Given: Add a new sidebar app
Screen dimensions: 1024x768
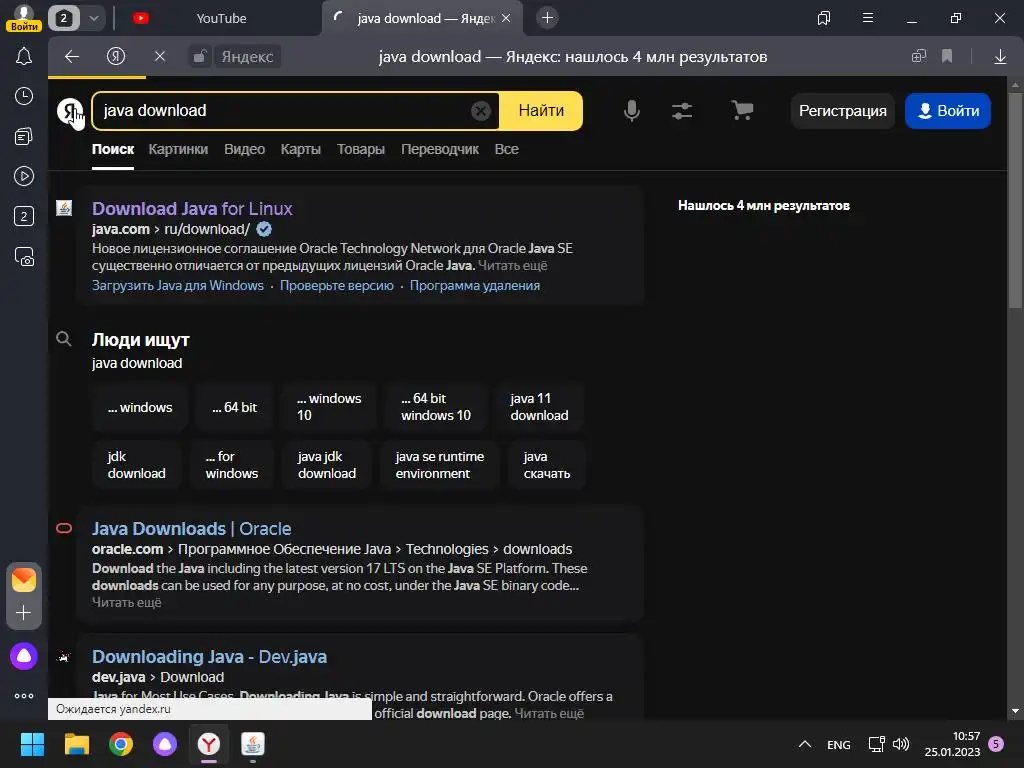Looking at the screenshot, I should click(24, 613).
